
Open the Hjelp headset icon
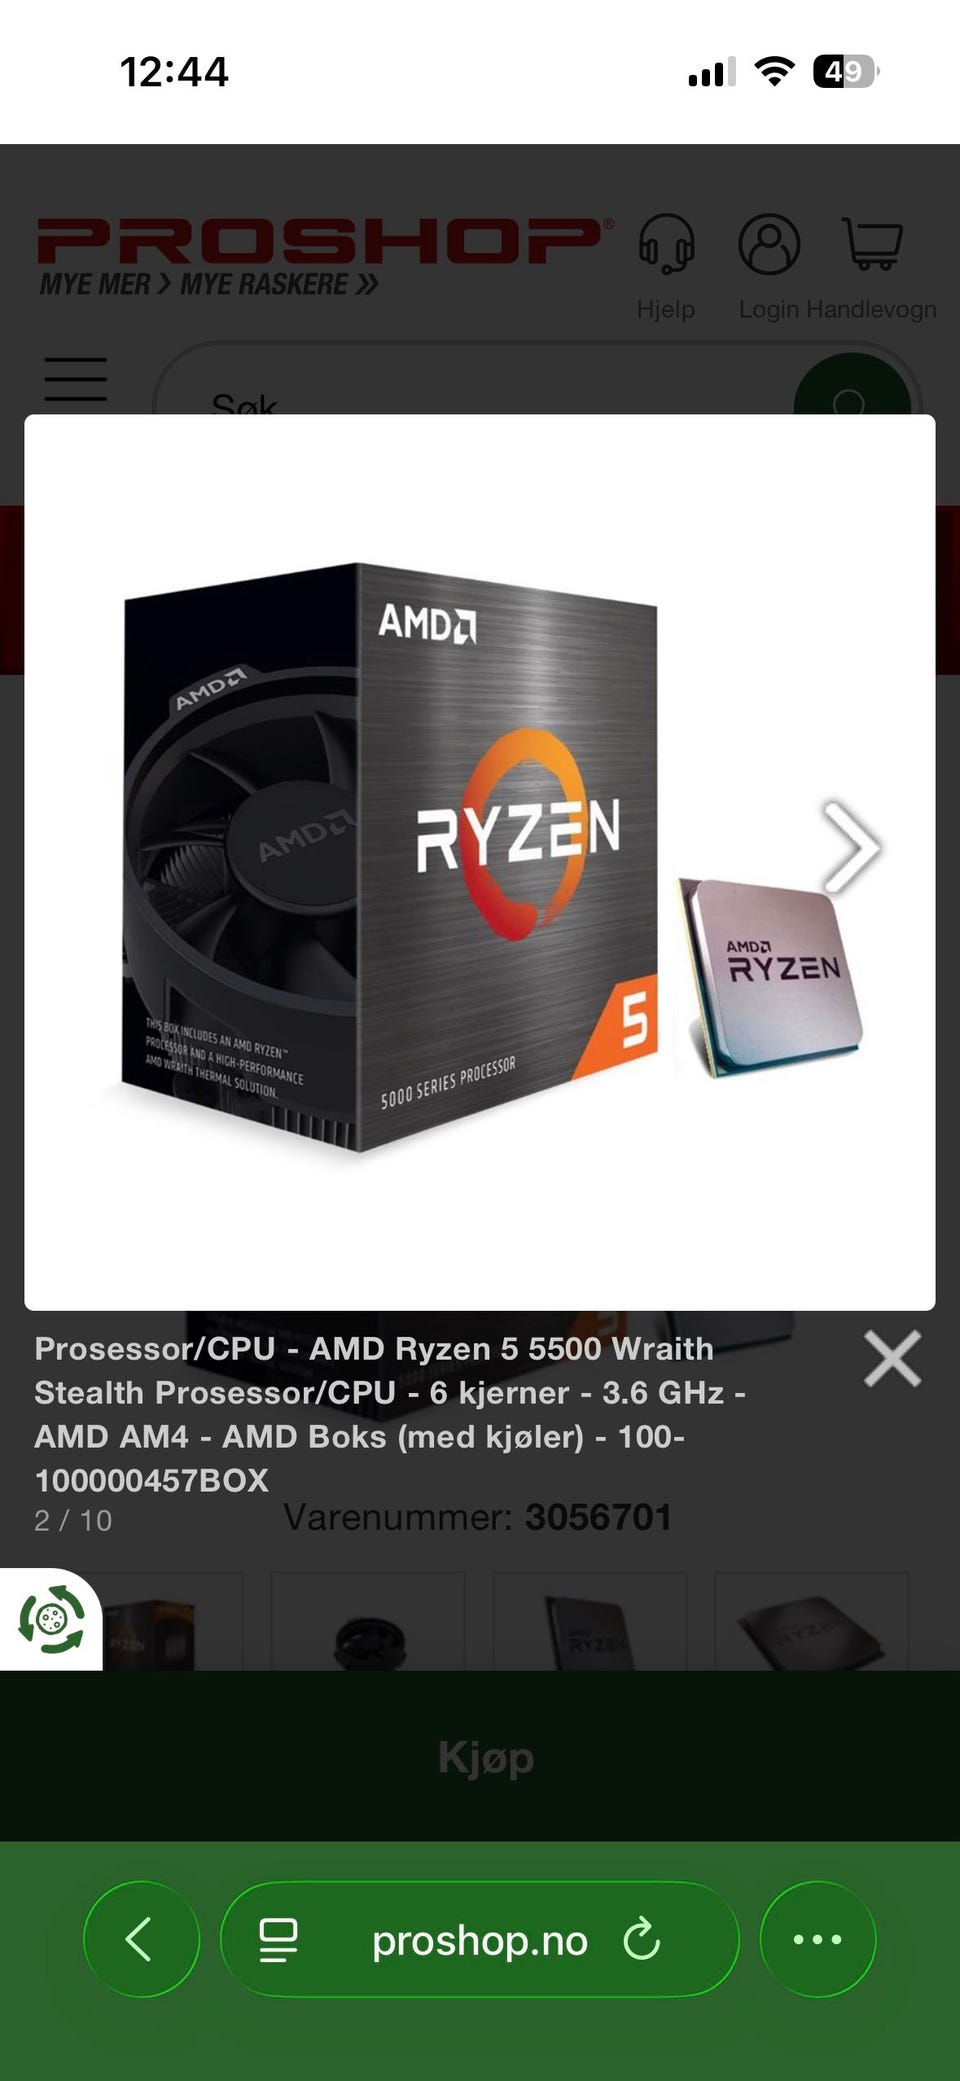click(667, 243)
